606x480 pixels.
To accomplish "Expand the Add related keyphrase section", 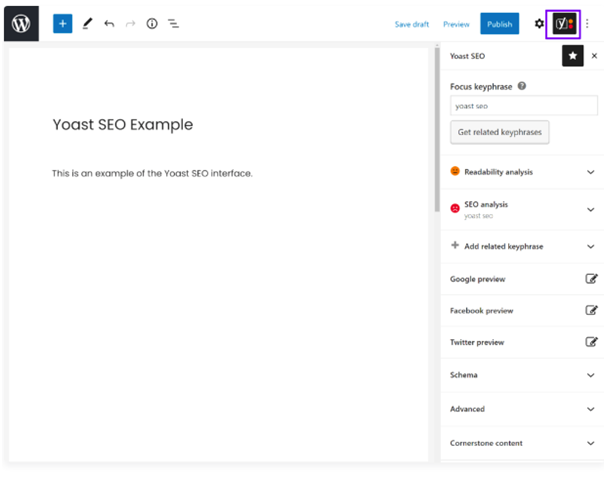I will point(591,247).
